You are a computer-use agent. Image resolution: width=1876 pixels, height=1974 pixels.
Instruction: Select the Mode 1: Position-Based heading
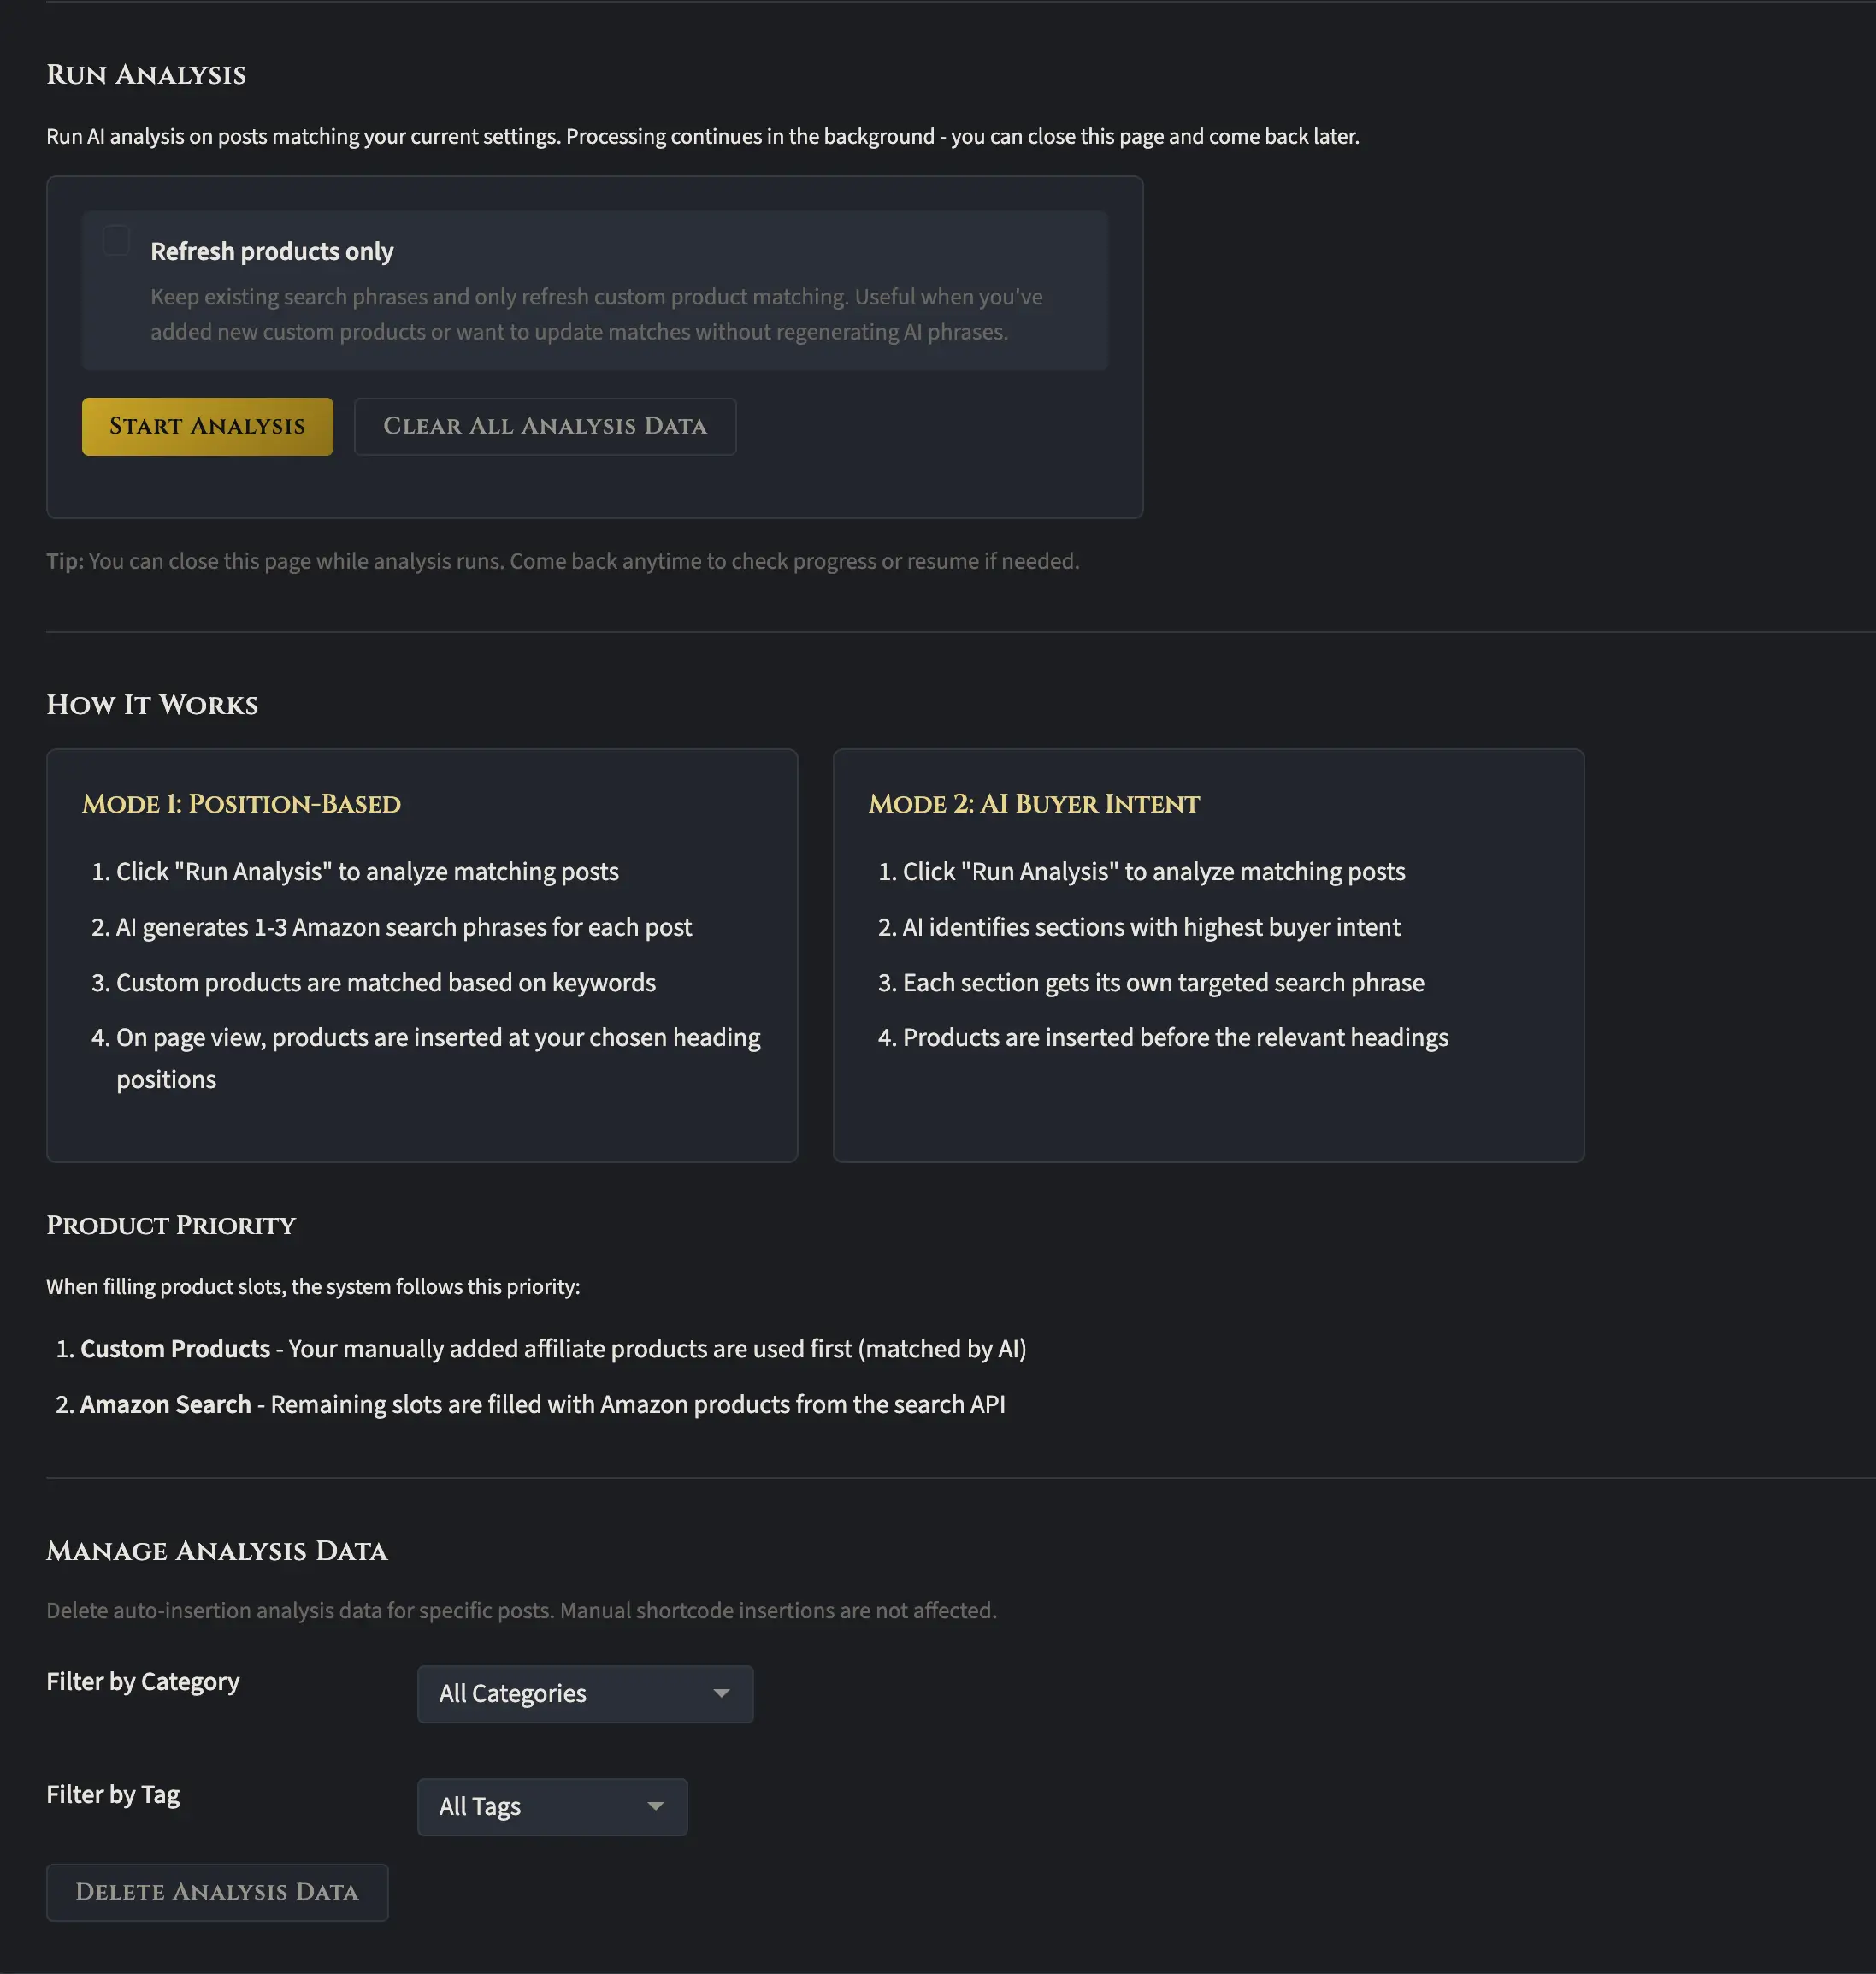point(241,804)
